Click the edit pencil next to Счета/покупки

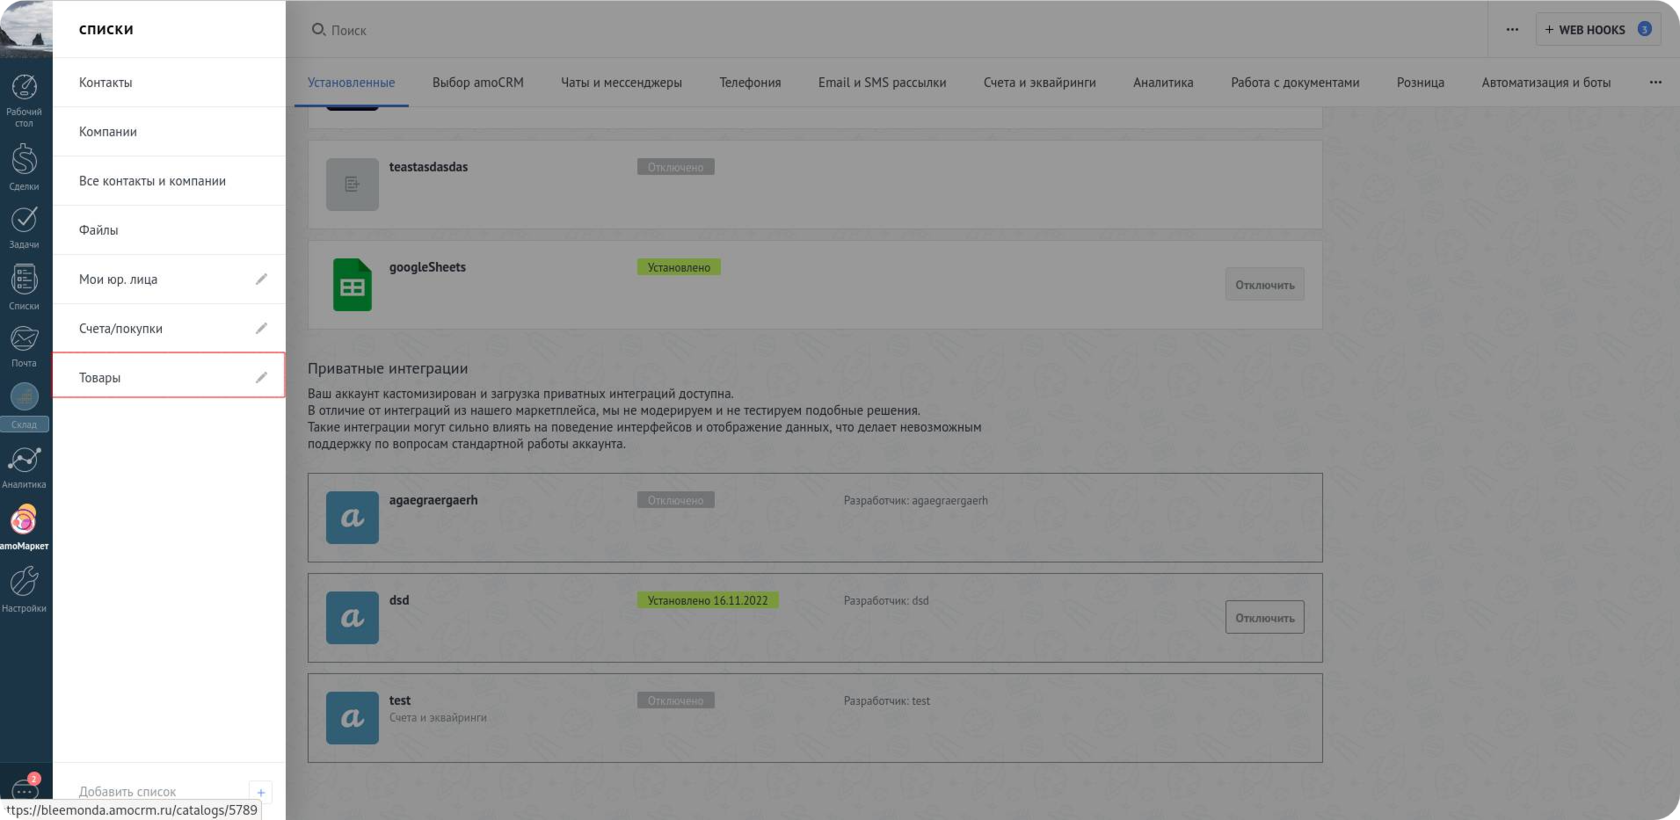tap(261, 328)
